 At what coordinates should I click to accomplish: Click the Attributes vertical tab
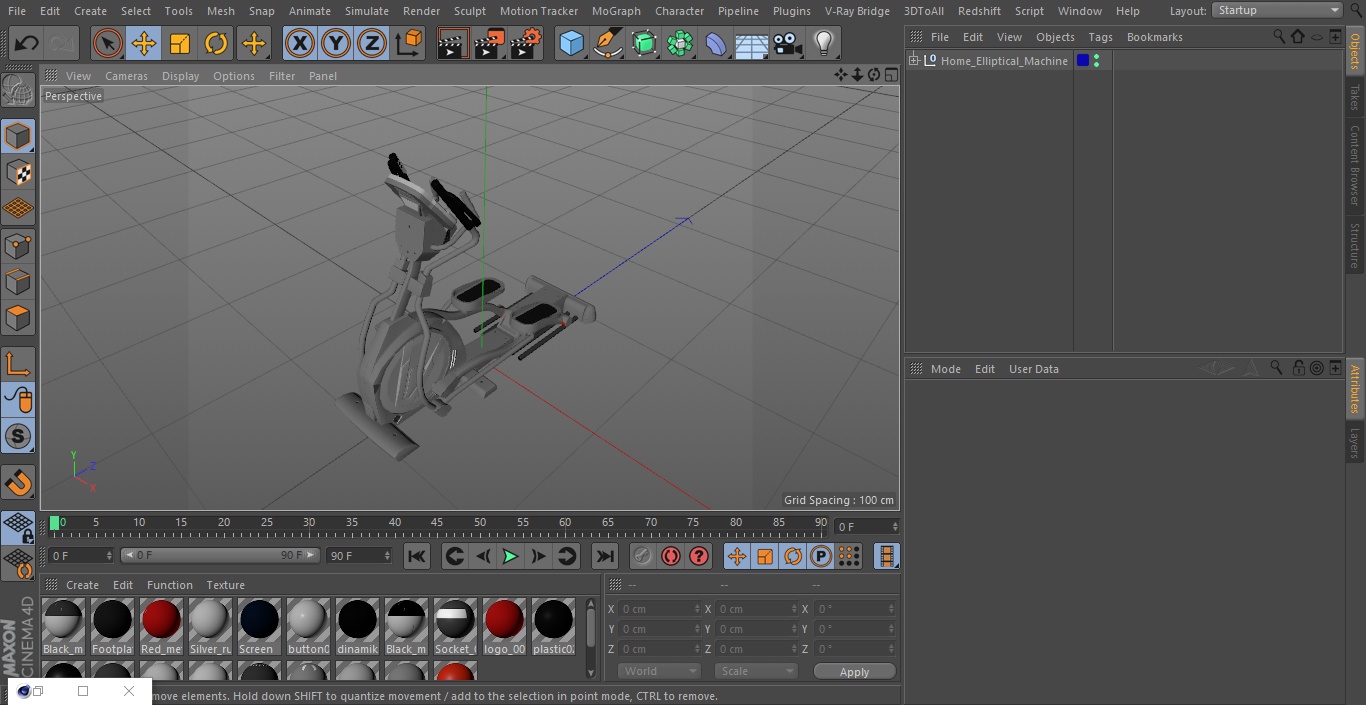(x=1355, y=389)
